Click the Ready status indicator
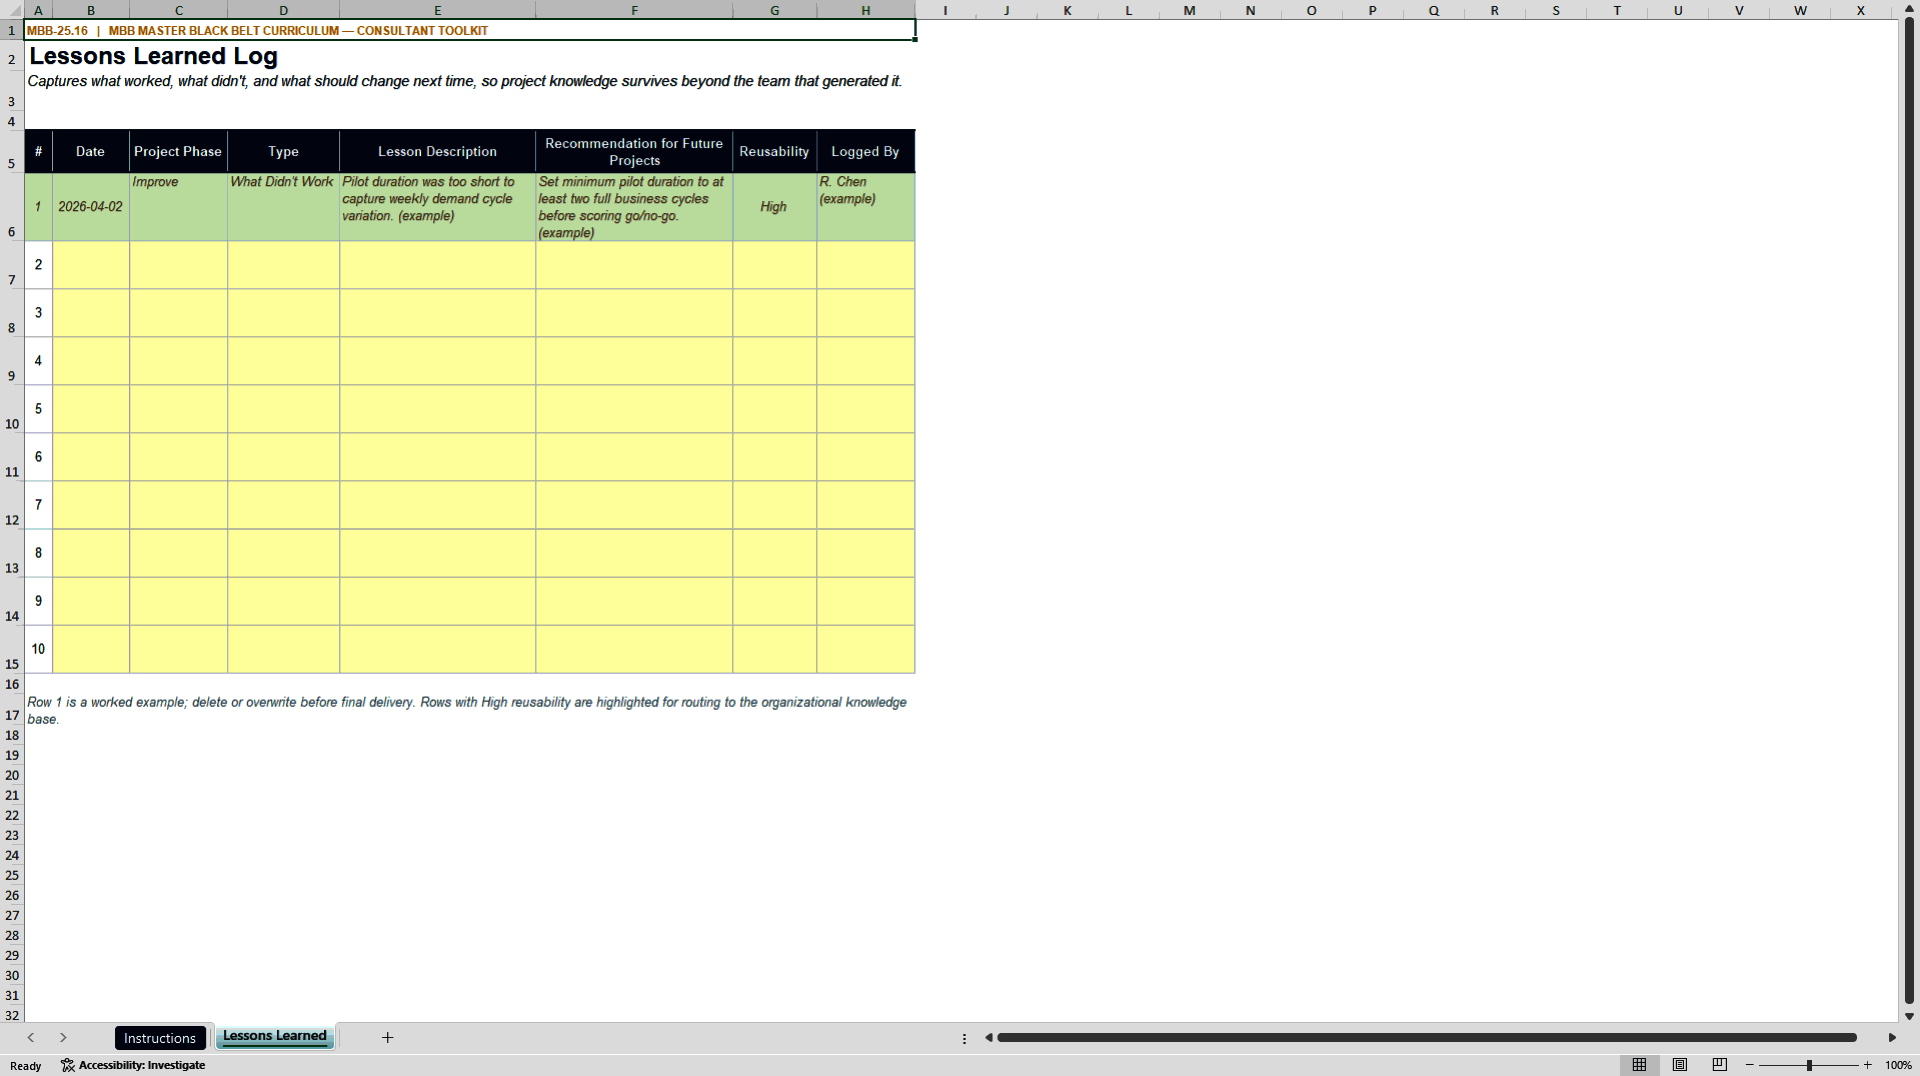This screenshot has height=1076, width=1920. click(26, 1066)
